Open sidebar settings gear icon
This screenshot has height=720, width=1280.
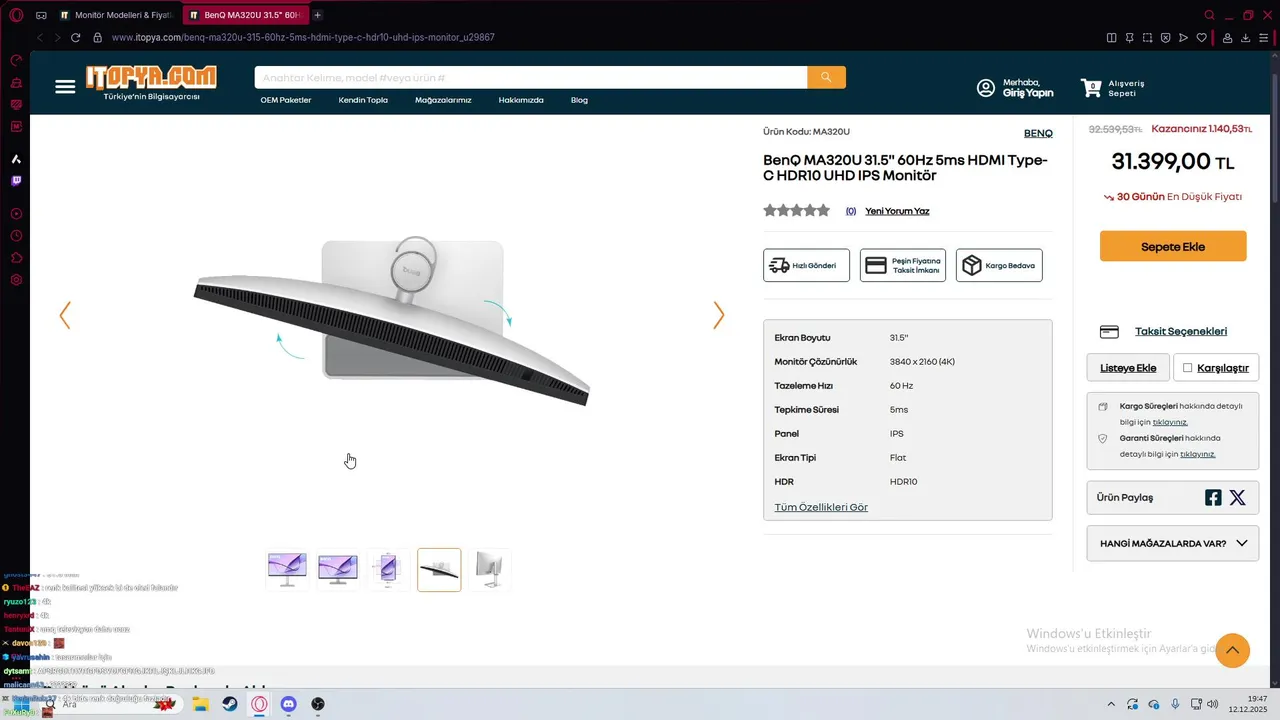(x=16, y=280)
